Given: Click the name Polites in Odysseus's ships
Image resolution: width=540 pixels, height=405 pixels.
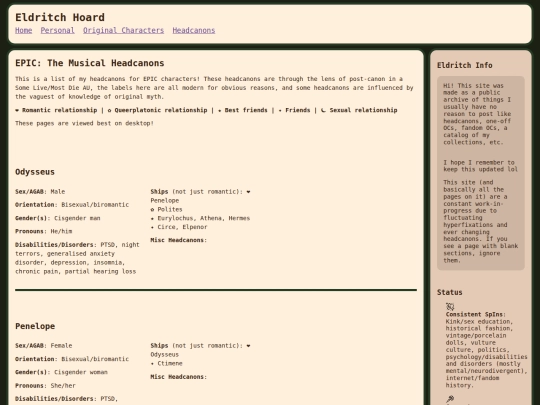Looking at the screenshot, I should tap(170, 209).
